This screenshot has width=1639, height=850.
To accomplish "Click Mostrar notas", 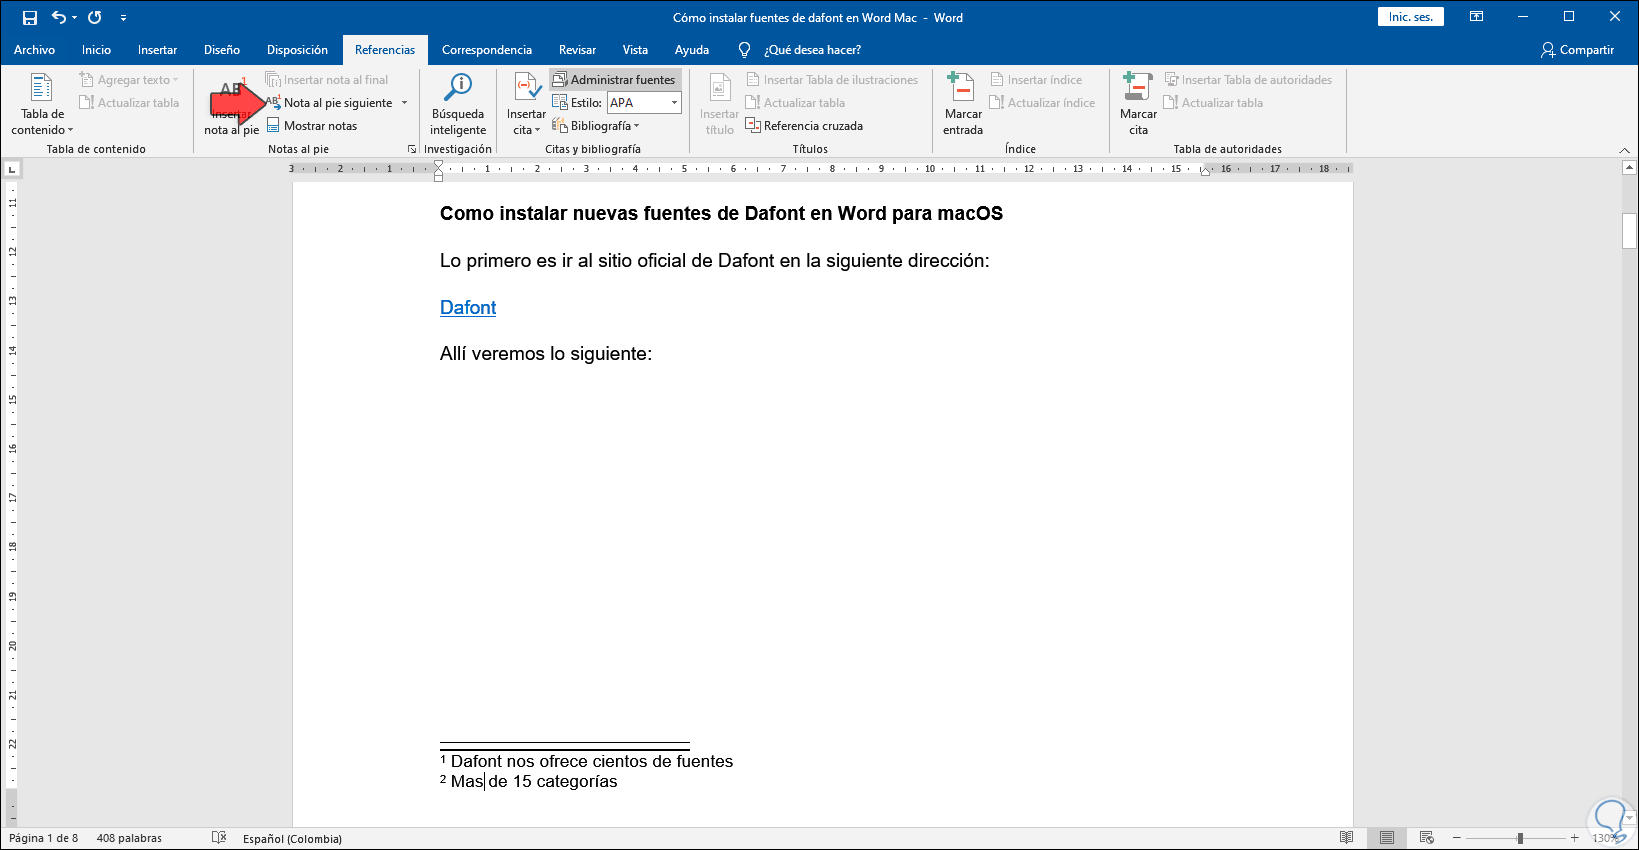I will (312, 126).
